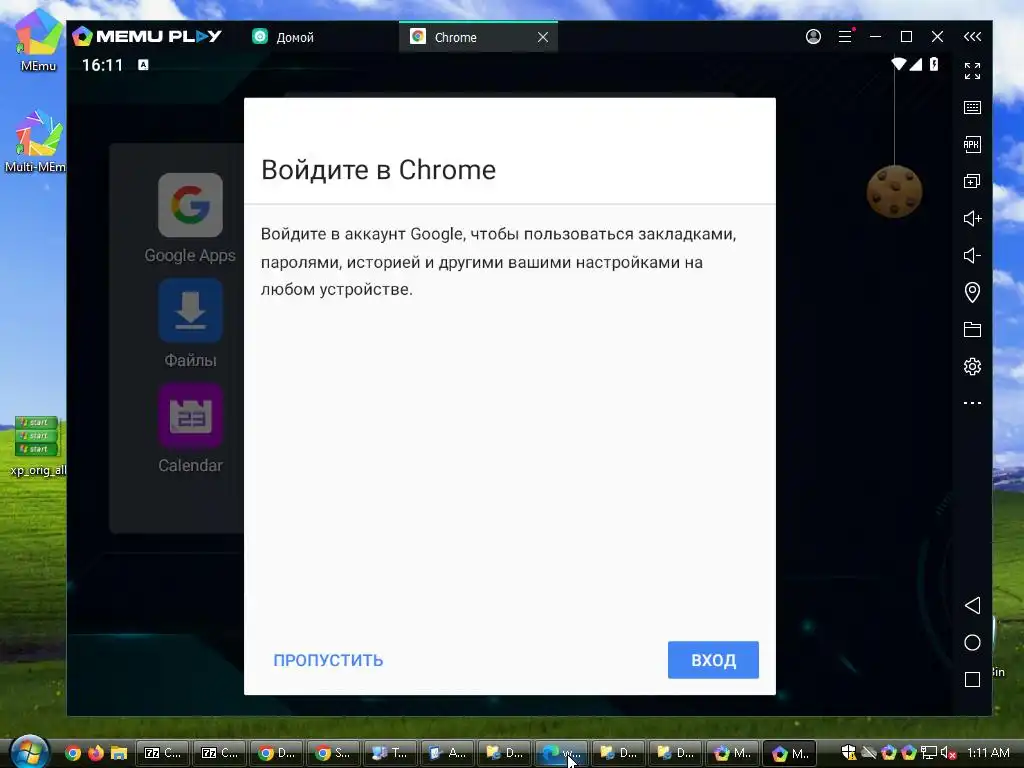The height and width of the screenshot is (768, 1024).
Task: Tap the Android recent apps square
Action: point(972,680)
